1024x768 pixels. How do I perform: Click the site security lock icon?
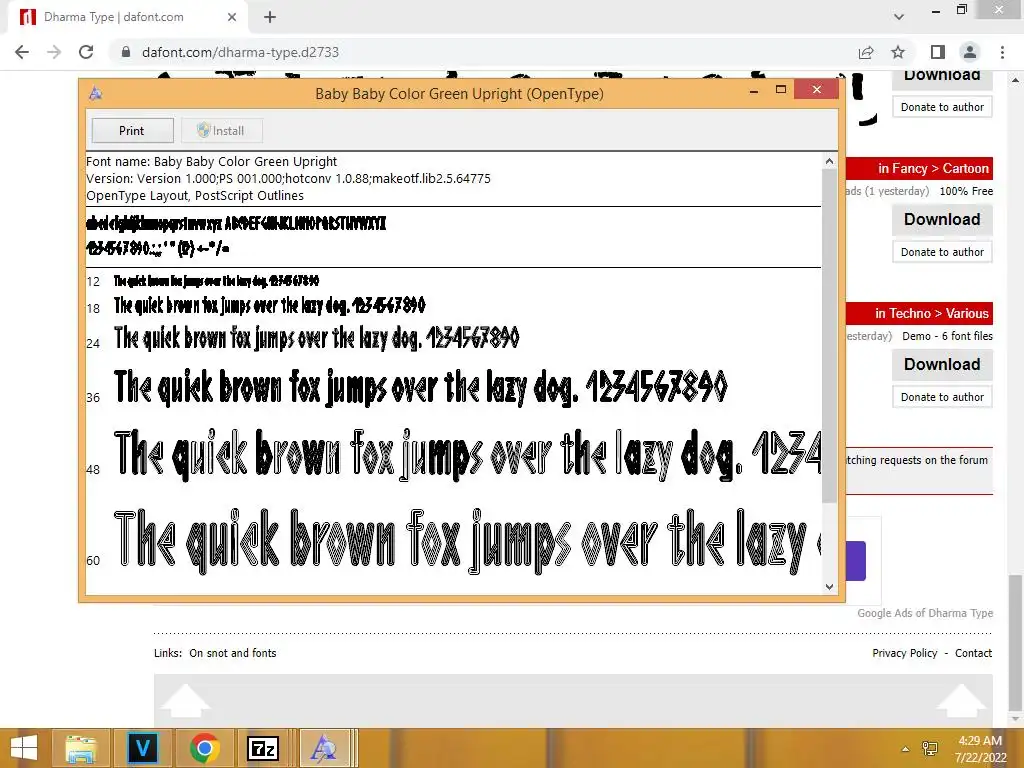[126, 52]
